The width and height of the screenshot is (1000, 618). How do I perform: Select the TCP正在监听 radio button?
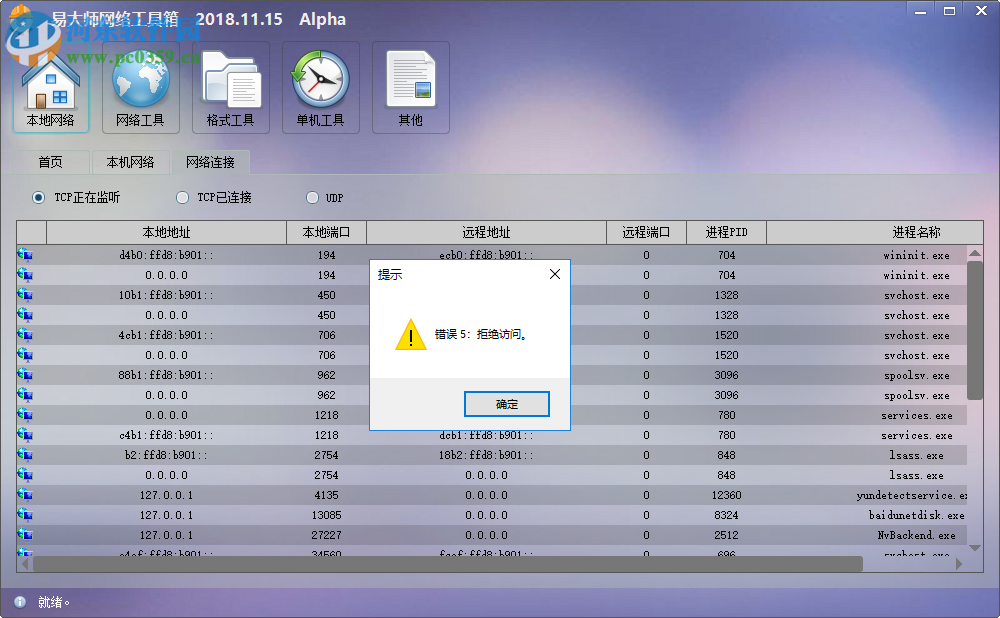click(37, 197)
